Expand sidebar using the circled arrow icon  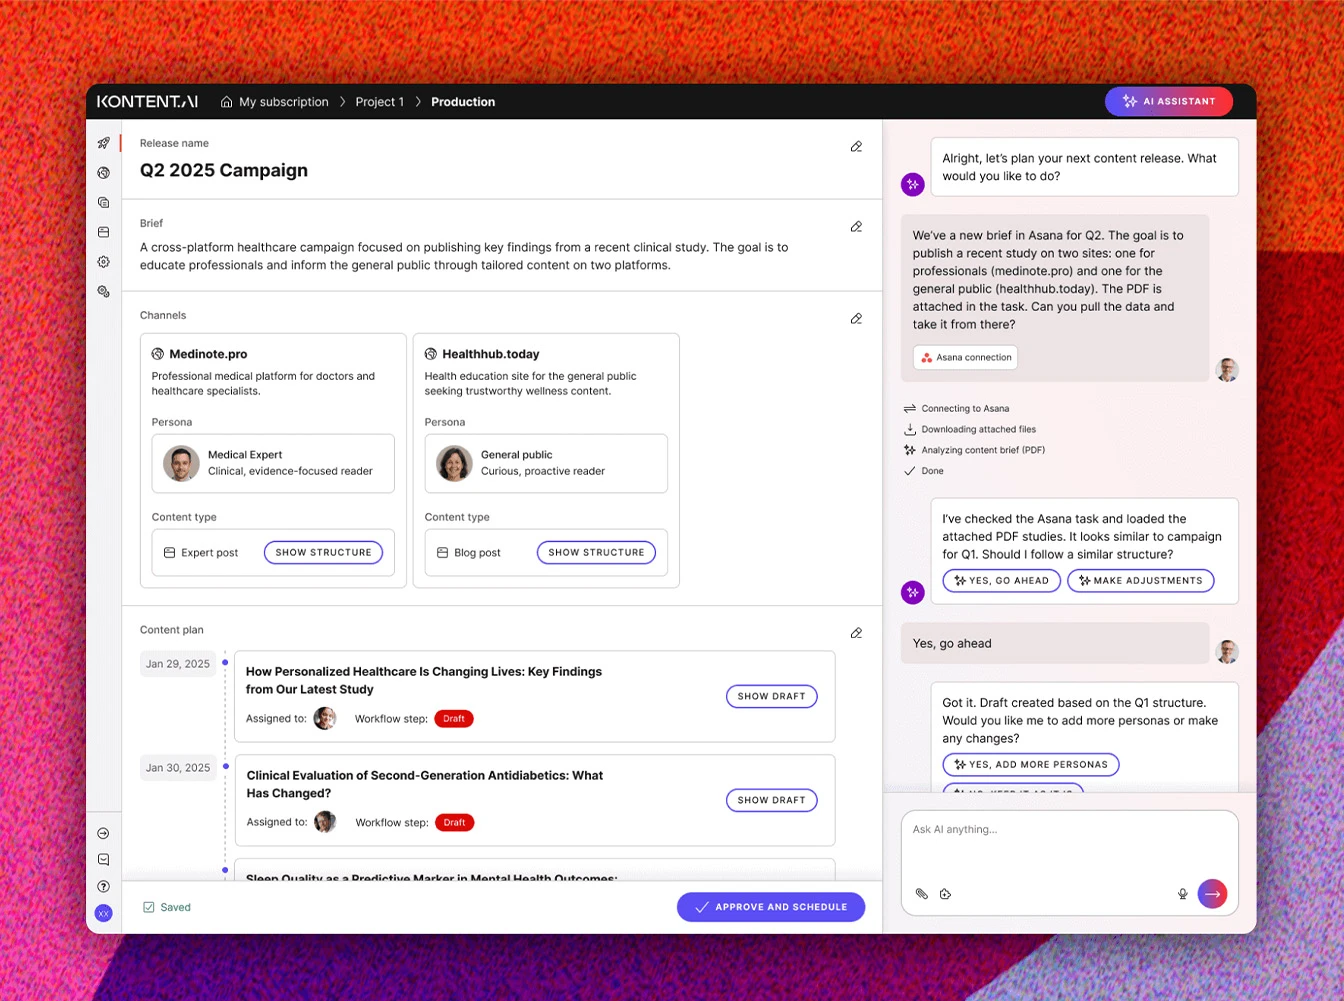[103, 833]
